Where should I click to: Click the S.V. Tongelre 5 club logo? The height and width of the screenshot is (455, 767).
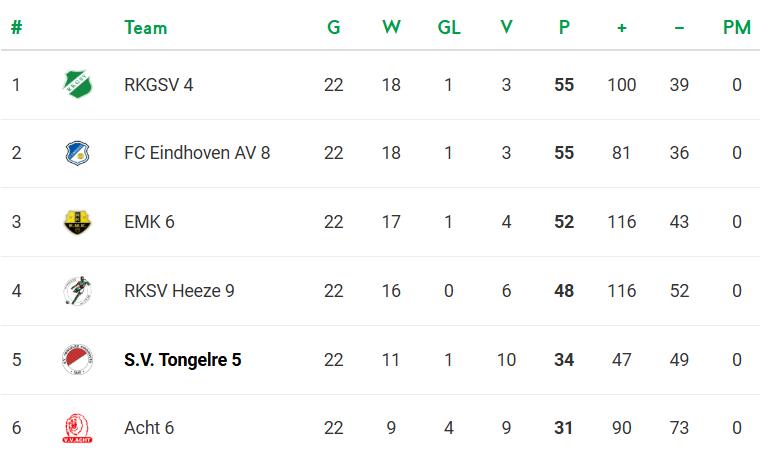coord(77,360)
